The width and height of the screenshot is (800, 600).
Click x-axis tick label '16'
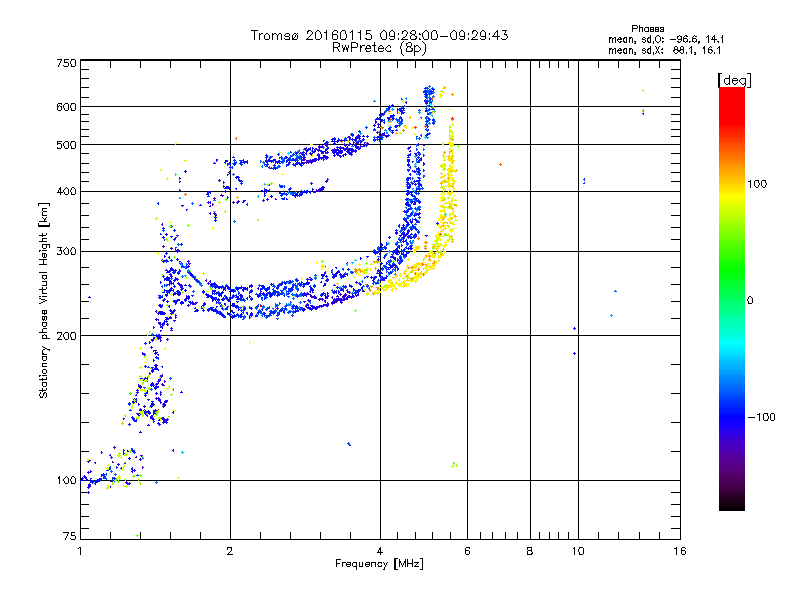point(680,551)
